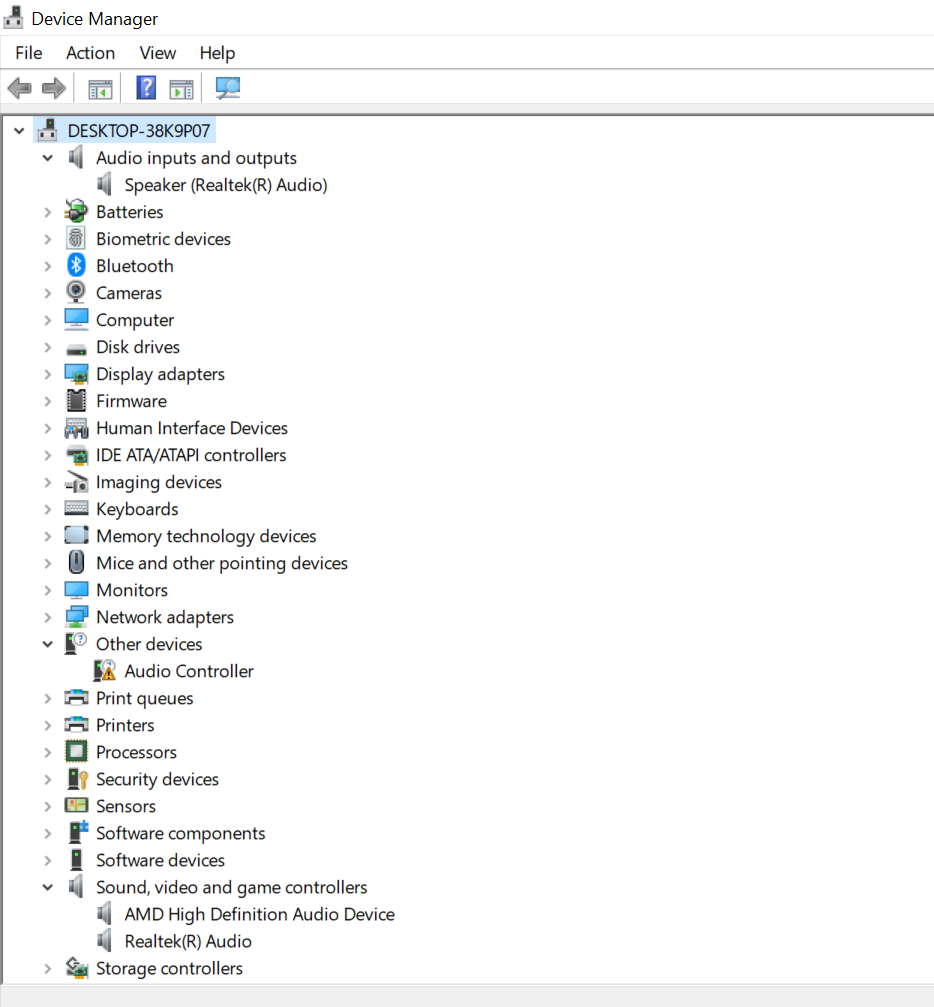Screen dimensions: 934x1007
Task: Expand the Display adapters category
Action: click(48, 373)
